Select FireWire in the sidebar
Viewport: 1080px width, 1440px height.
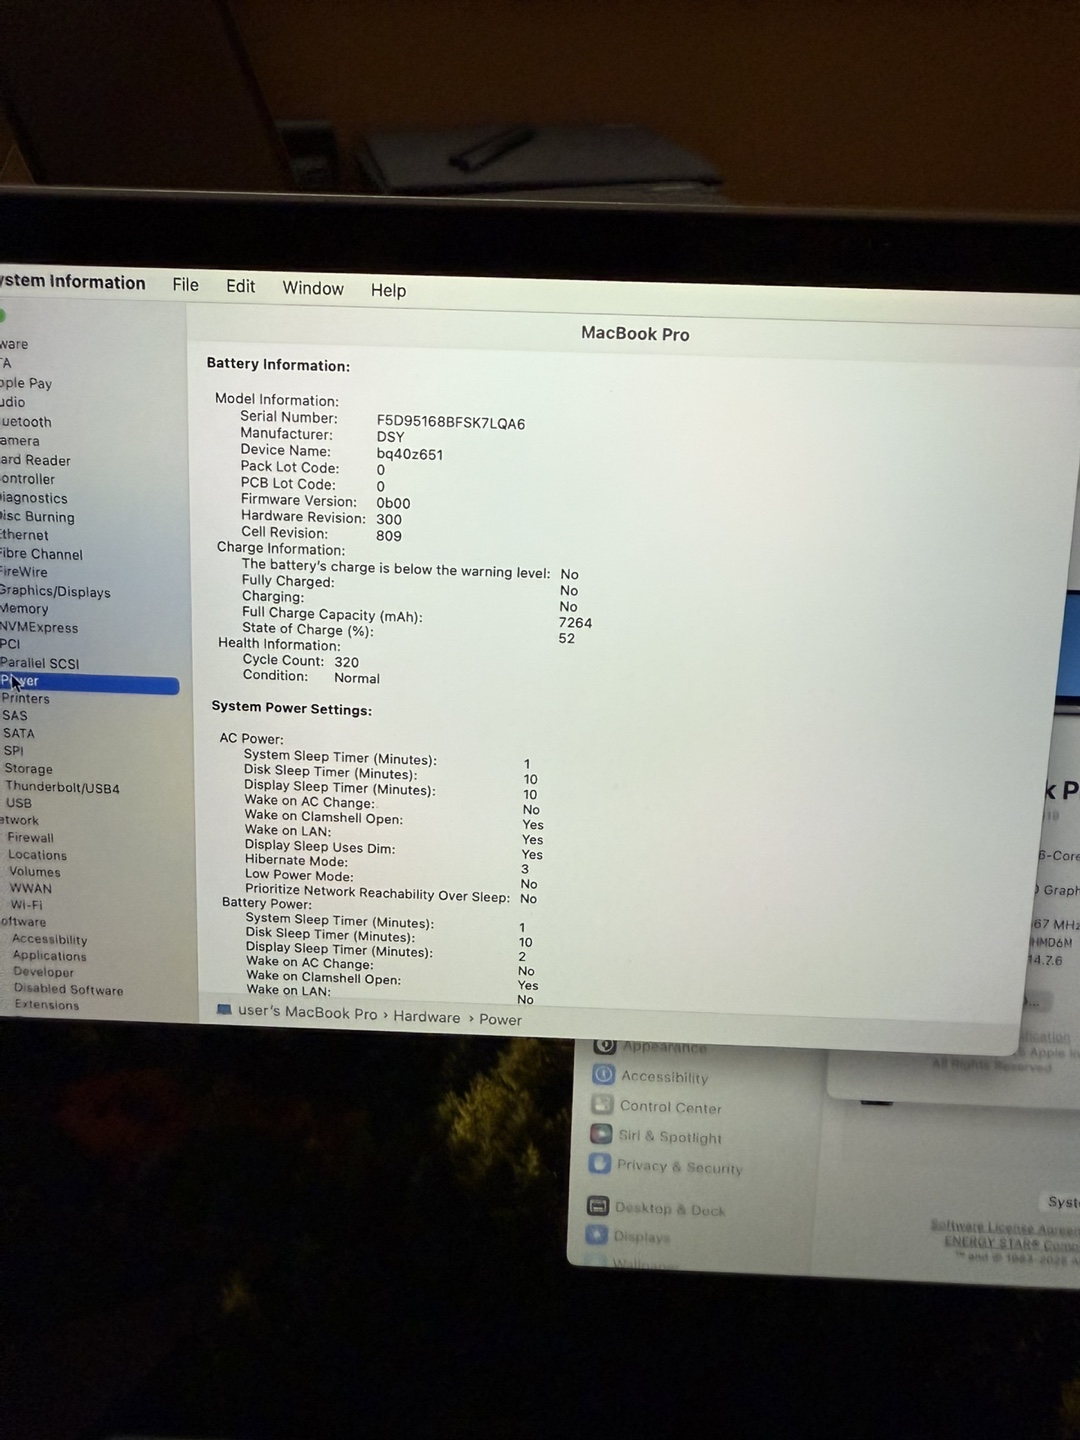tap(24, 572)
